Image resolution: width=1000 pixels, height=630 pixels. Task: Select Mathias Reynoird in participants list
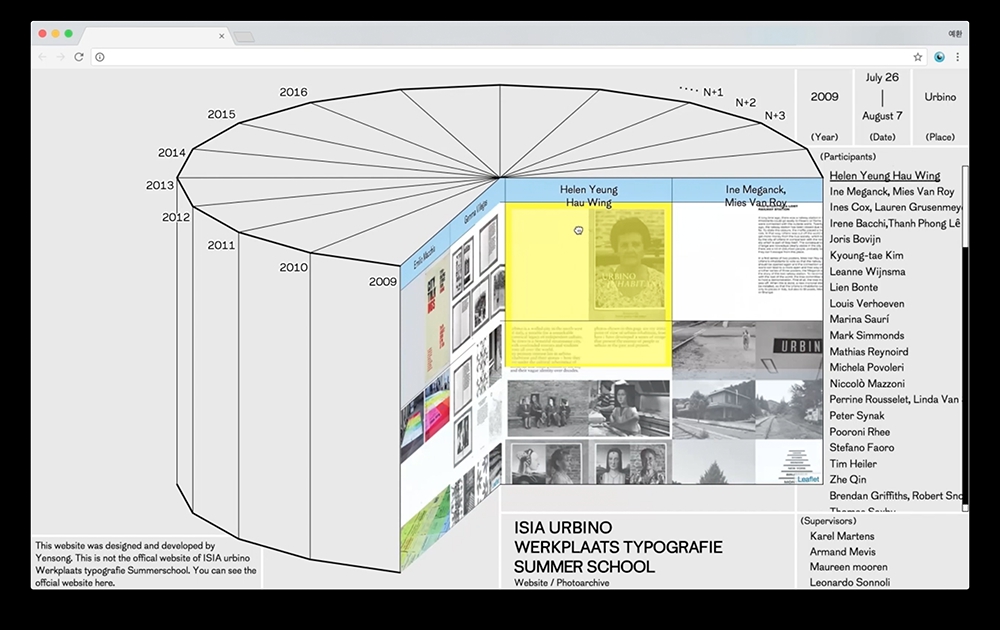coord(869,352)
